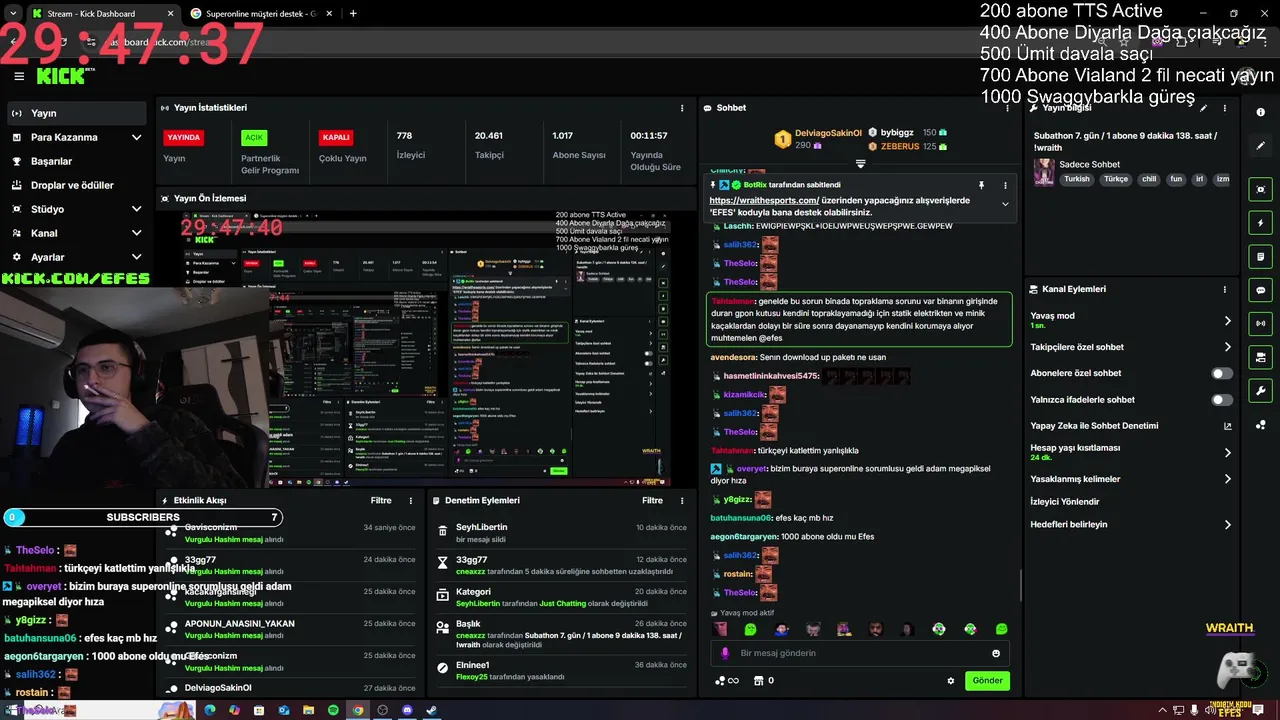Open Steam from the taskbar
Image resolution: width=1280 pixels, height=720 pixels.
(432, 710)
